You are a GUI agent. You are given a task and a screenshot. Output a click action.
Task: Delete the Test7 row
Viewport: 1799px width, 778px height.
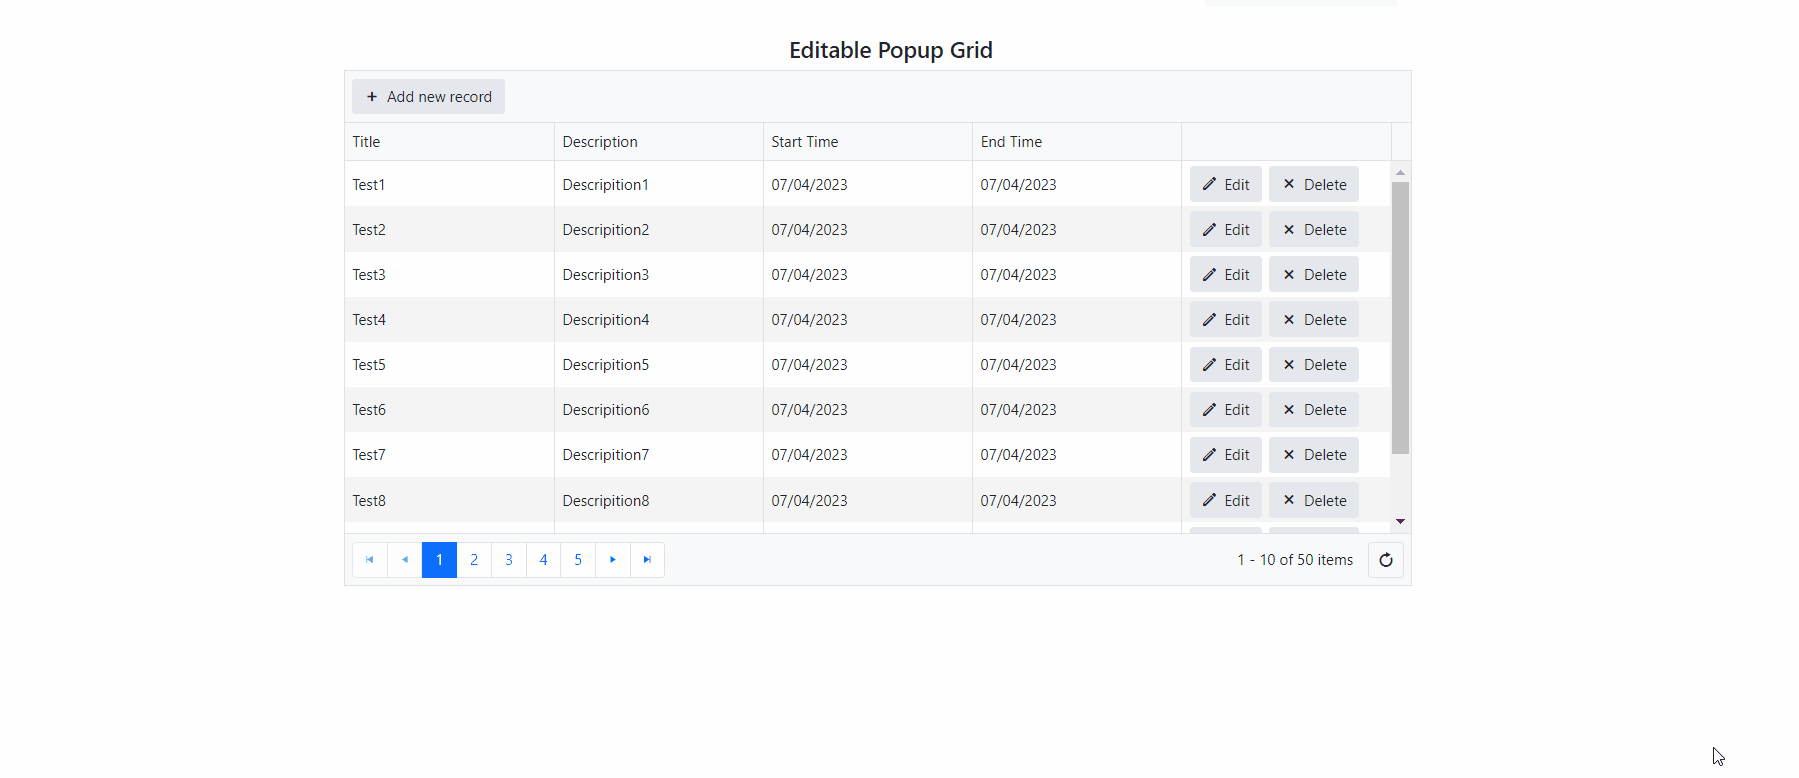pyautogui.click(x=1314, y=454)
